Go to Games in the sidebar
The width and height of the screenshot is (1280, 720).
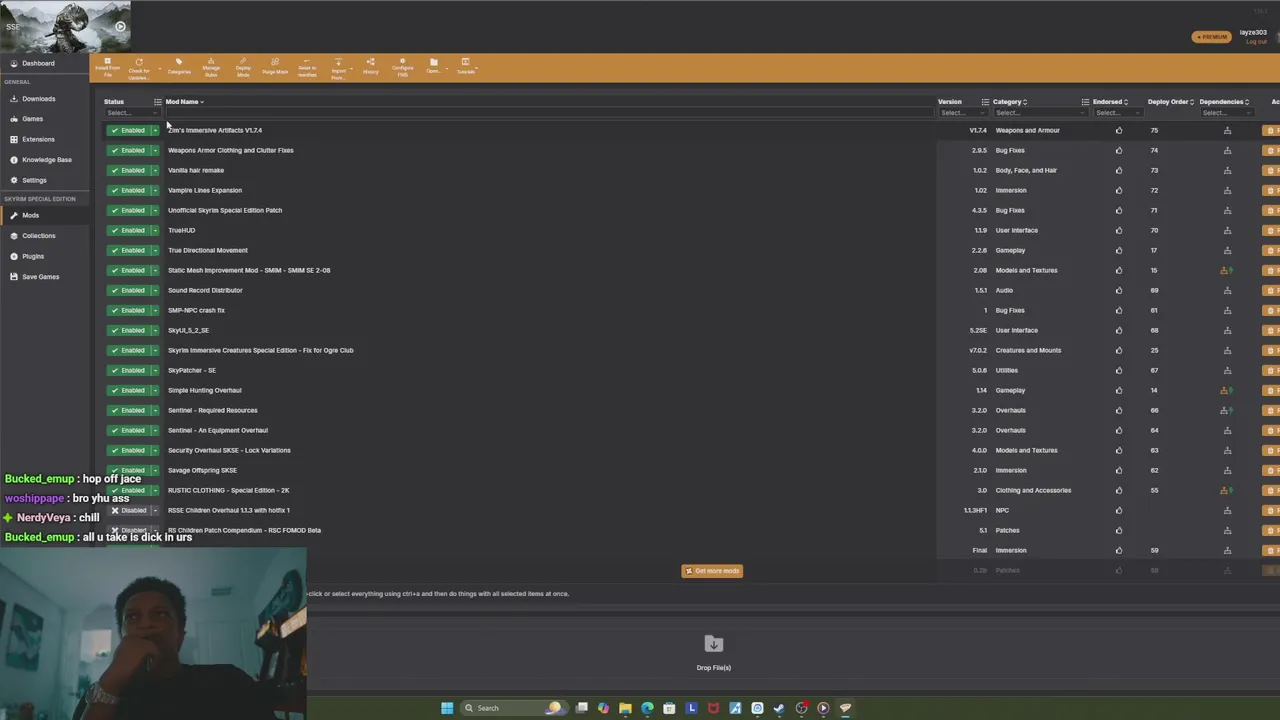[x=32, y=118]
